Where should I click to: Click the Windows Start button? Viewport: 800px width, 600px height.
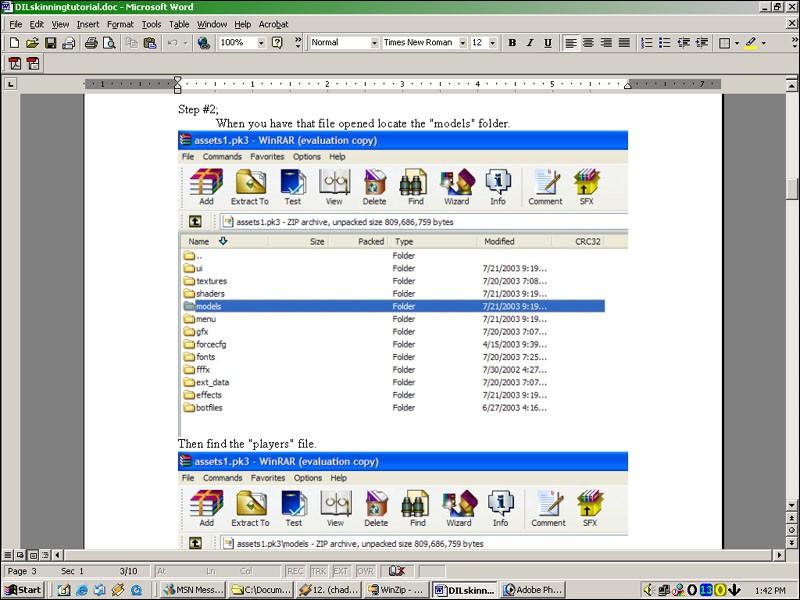pos(22,590)
